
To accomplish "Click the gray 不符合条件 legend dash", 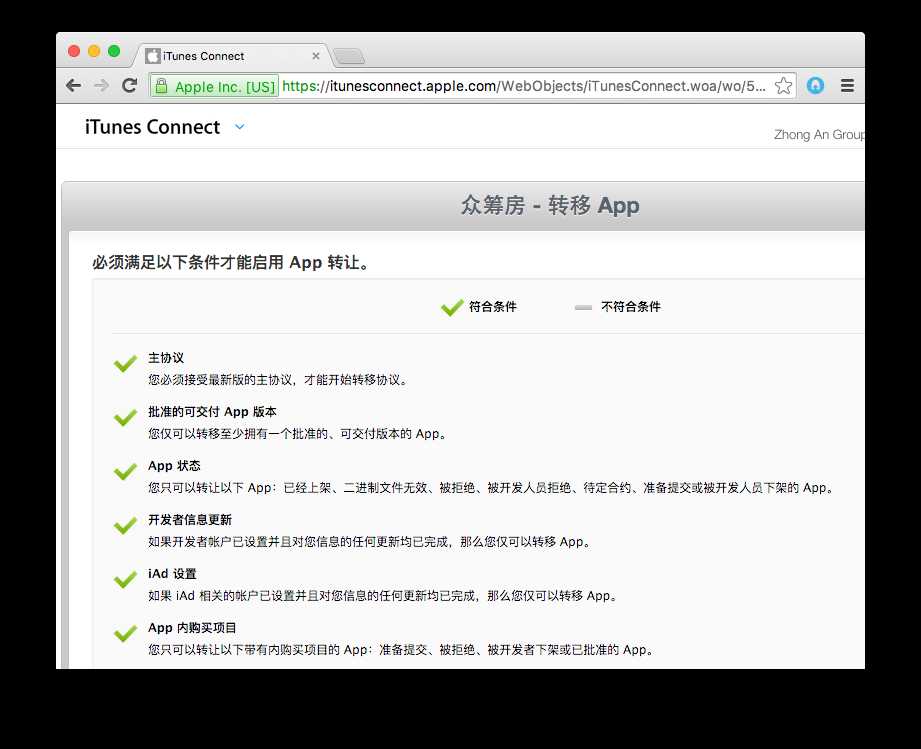I will [x=583, y=307].
